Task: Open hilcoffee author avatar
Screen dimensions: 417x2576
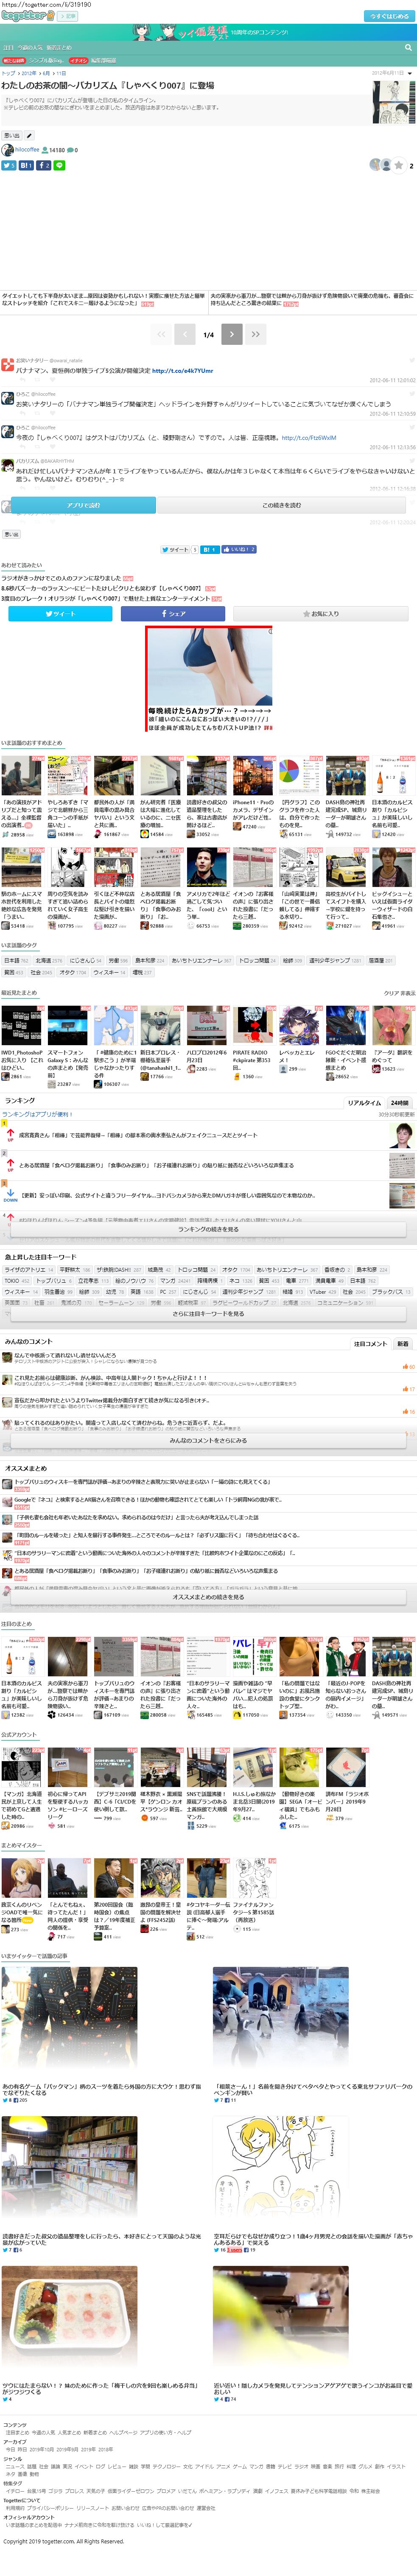Action: [x=8, y=150]
